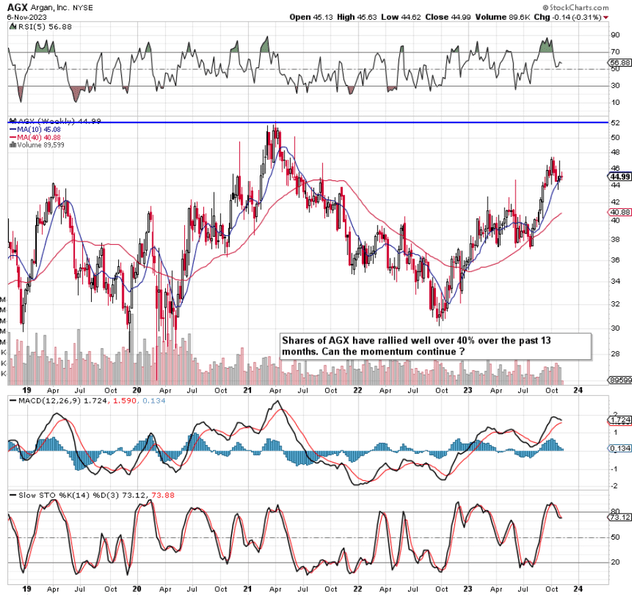640x598 pixels.
Task: Click the 1.724 MACD value tag
Action: pos(620,420)
